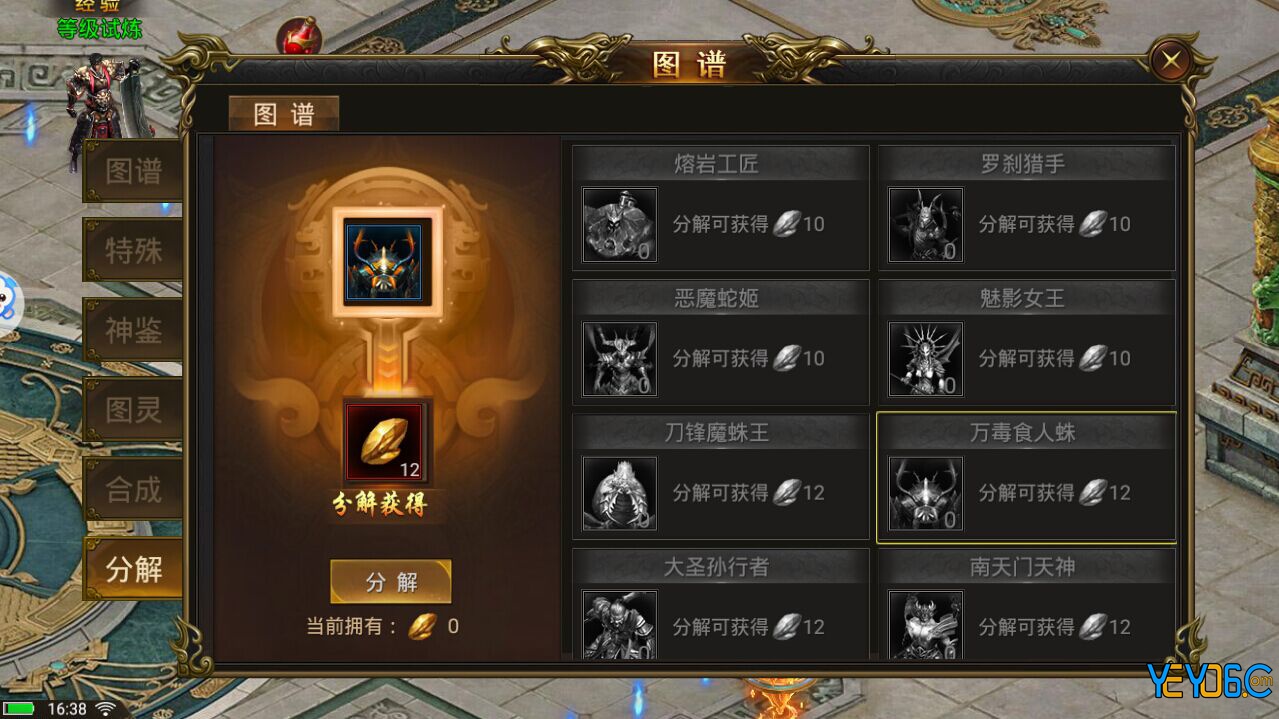Screen dimensions: 1279x719
Task: Click the selected spider card in the glowing frame
Action: click(x=383, y=263)
